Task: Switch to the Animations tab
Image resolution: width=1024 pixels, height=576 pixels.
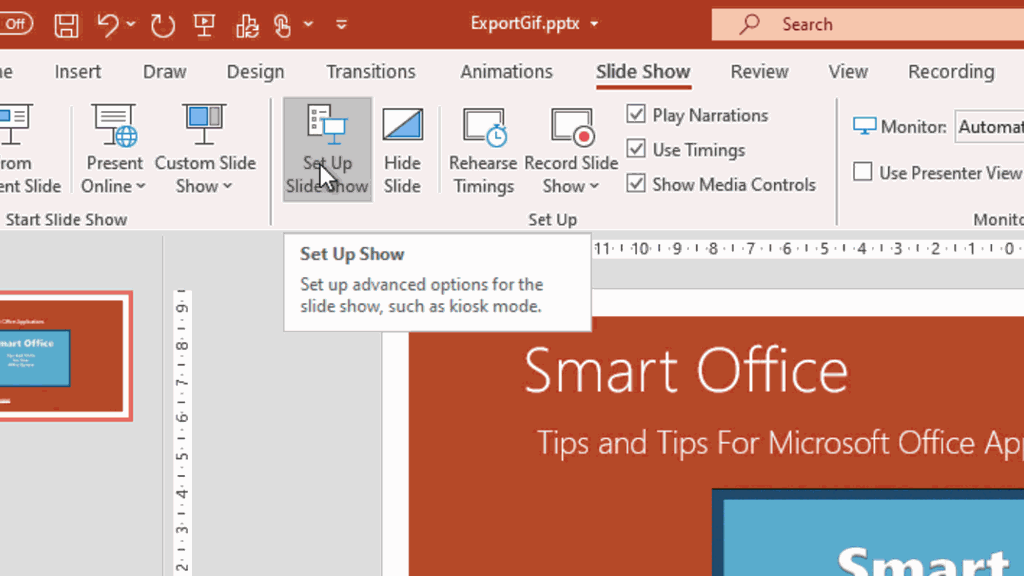Action: coord(506,71)
